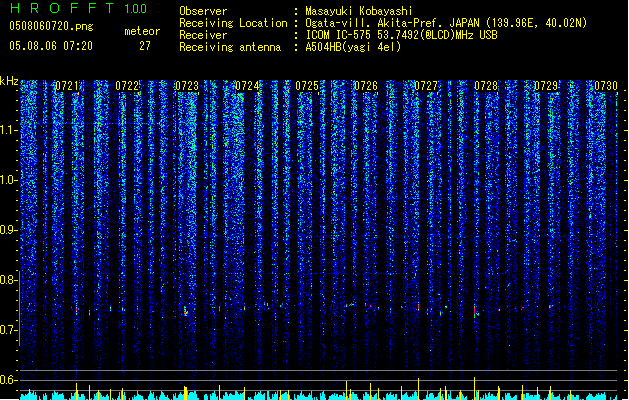This screenshot has height=400, width=629.
Task: Click the HROFFT 1.0.0 title text
Action: tap(78, 8)
